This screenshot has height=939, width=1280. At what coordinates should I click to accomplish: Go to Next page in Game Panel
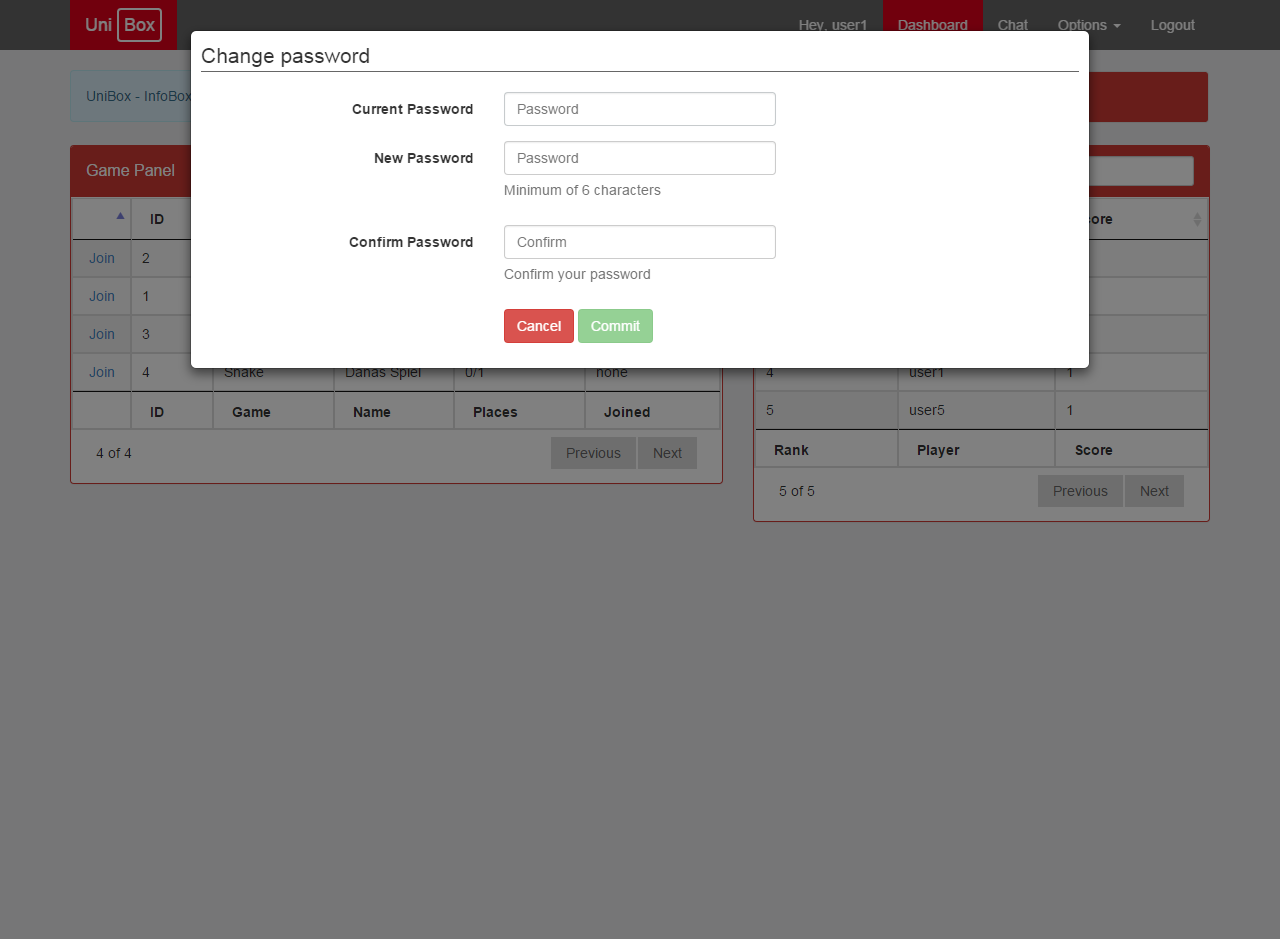coord(667,453)
